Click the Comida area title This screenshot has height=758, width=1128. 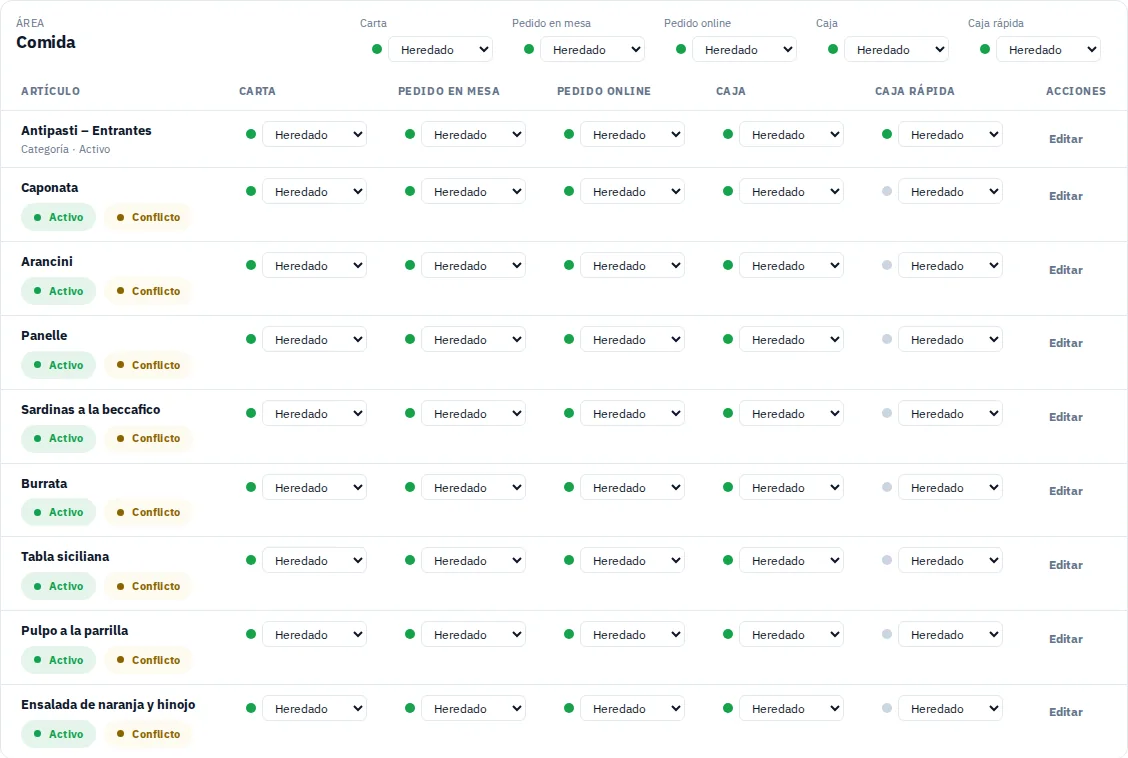click(46, 42)
